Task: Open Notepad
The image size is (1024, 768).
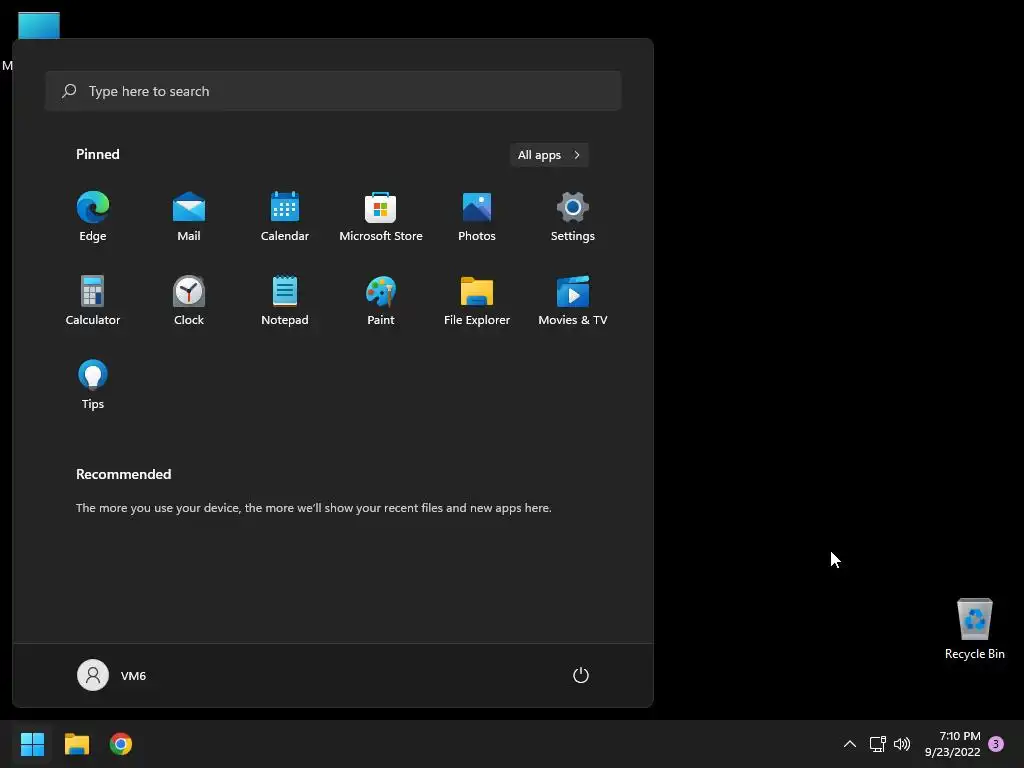Action: [285, 300]
